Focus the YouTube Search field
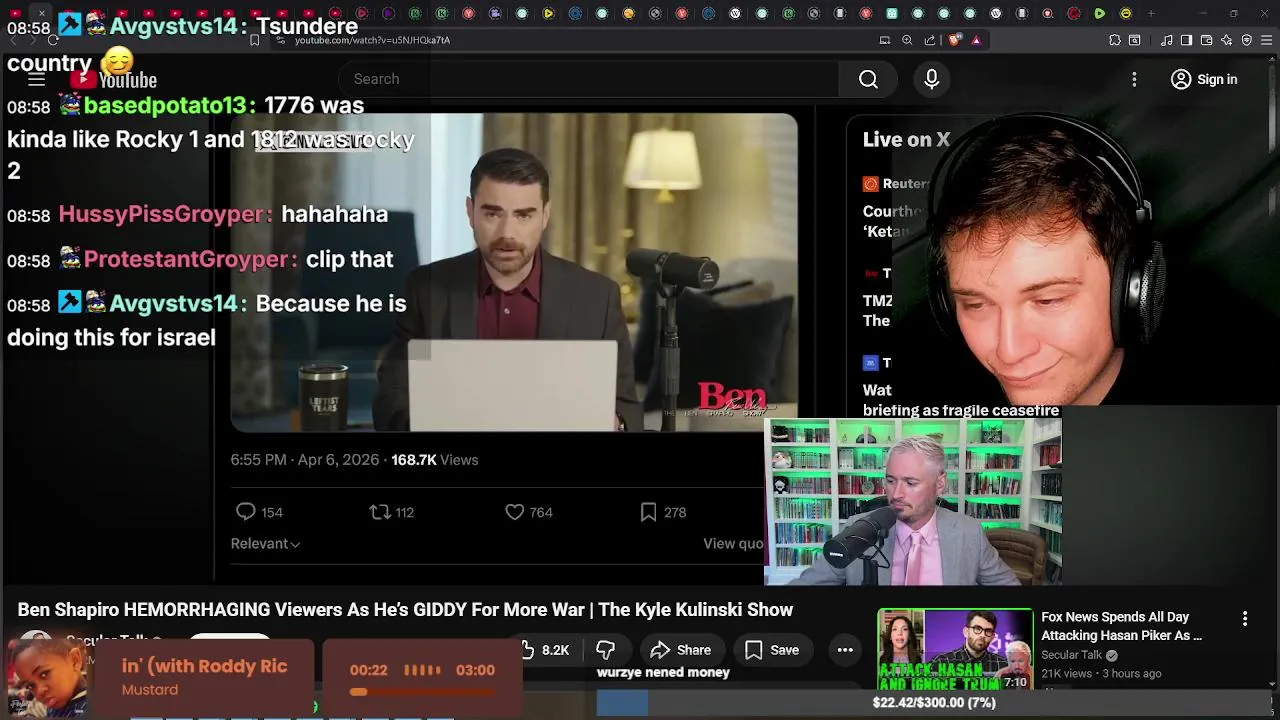Viewport: 1280px width, 720px height. click(590, 79)
